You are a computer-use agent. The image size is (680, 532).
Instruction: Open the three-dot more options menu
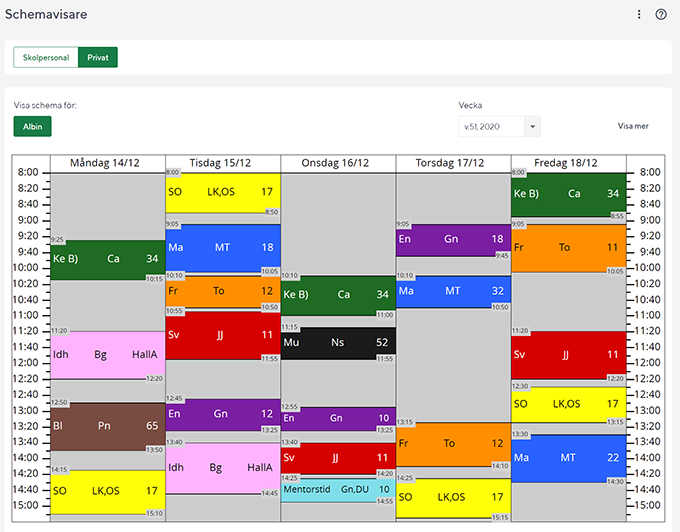tap(640, 14)
